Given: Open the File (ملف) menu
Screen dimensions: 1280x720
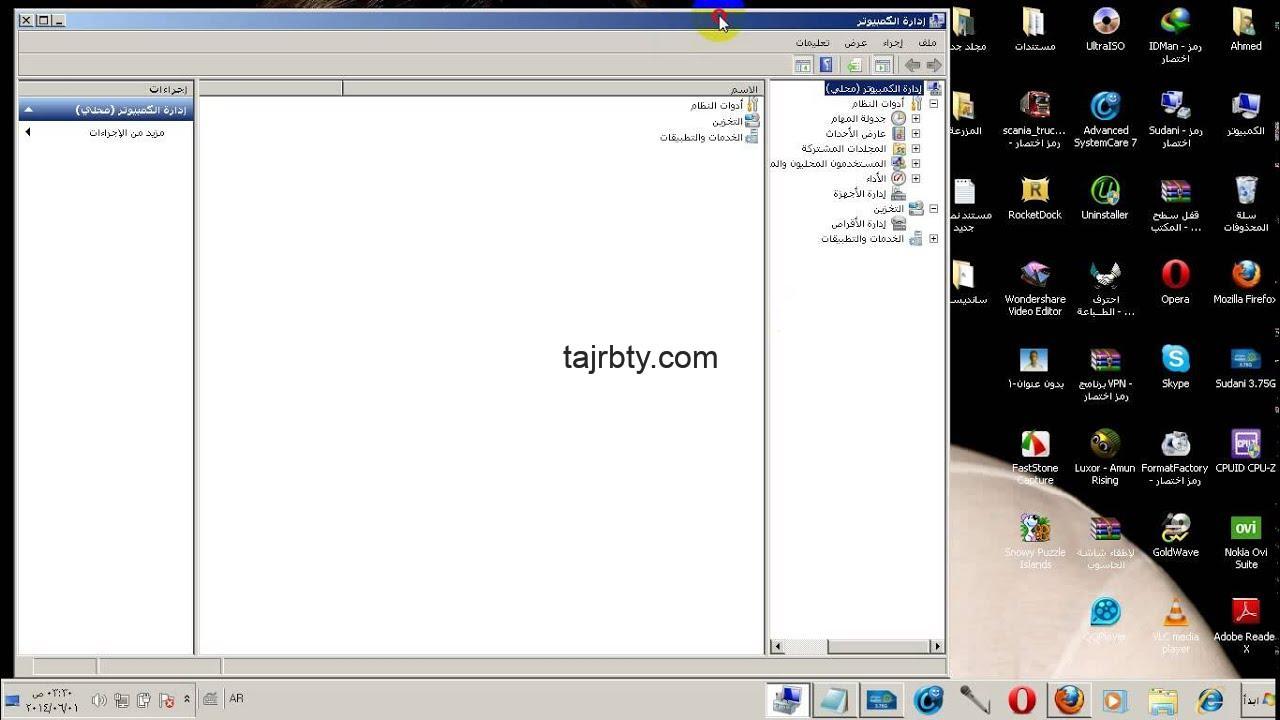Looking at the screenshot, I should click(x=927, y=42).
